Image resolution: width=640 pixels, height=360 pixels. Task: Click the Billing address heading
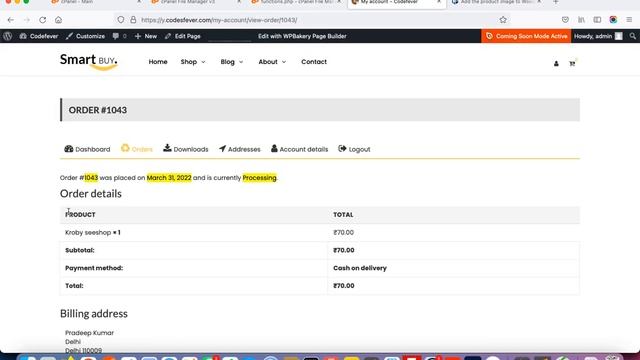(x=94, y=313)
